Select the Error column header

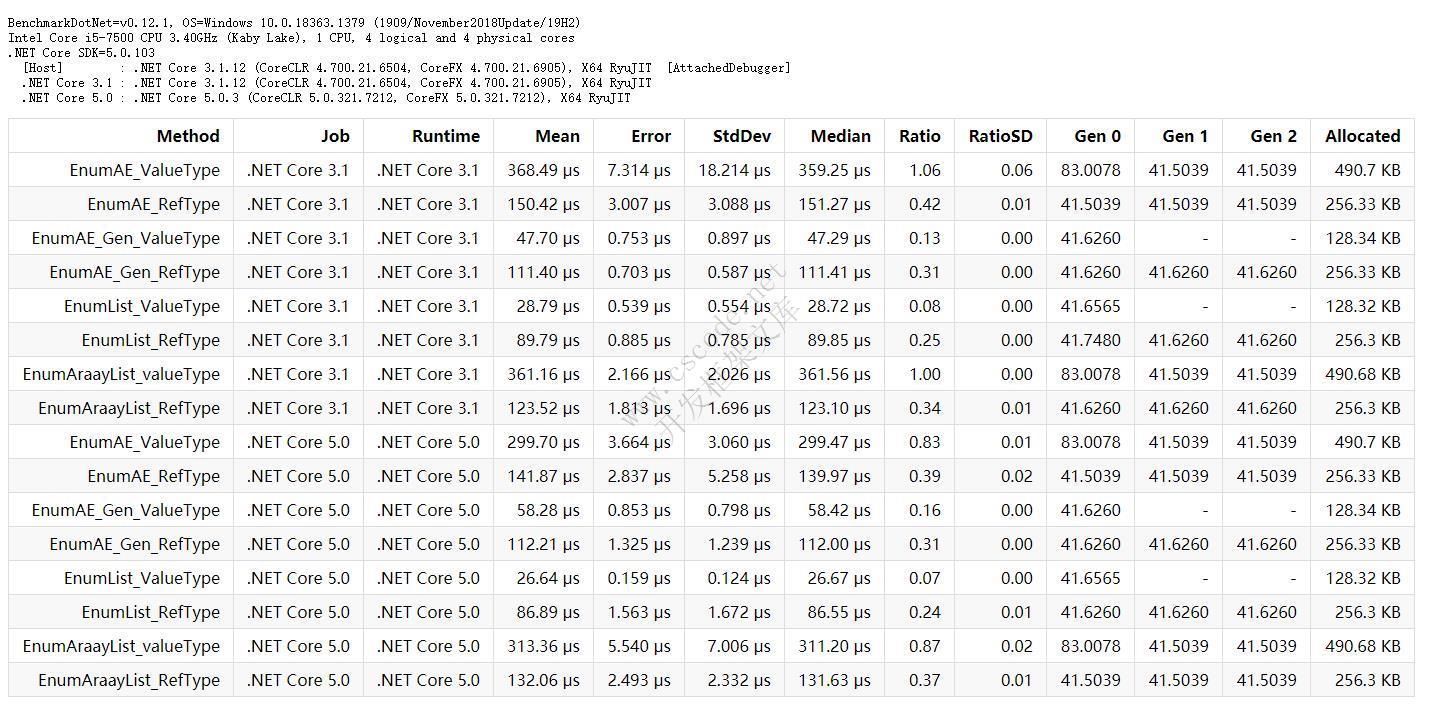[x=650, y=136]
